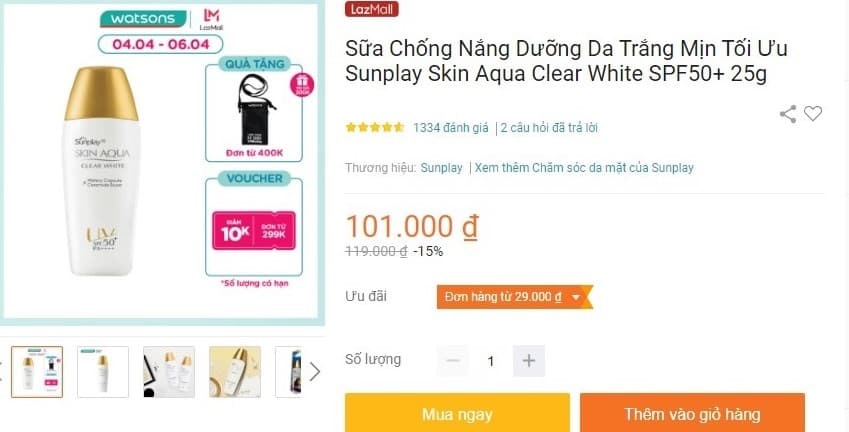Select the first product thumbnail with voucher
The height and width of the screenshot is (432, 849).
(x=37, y=372)
